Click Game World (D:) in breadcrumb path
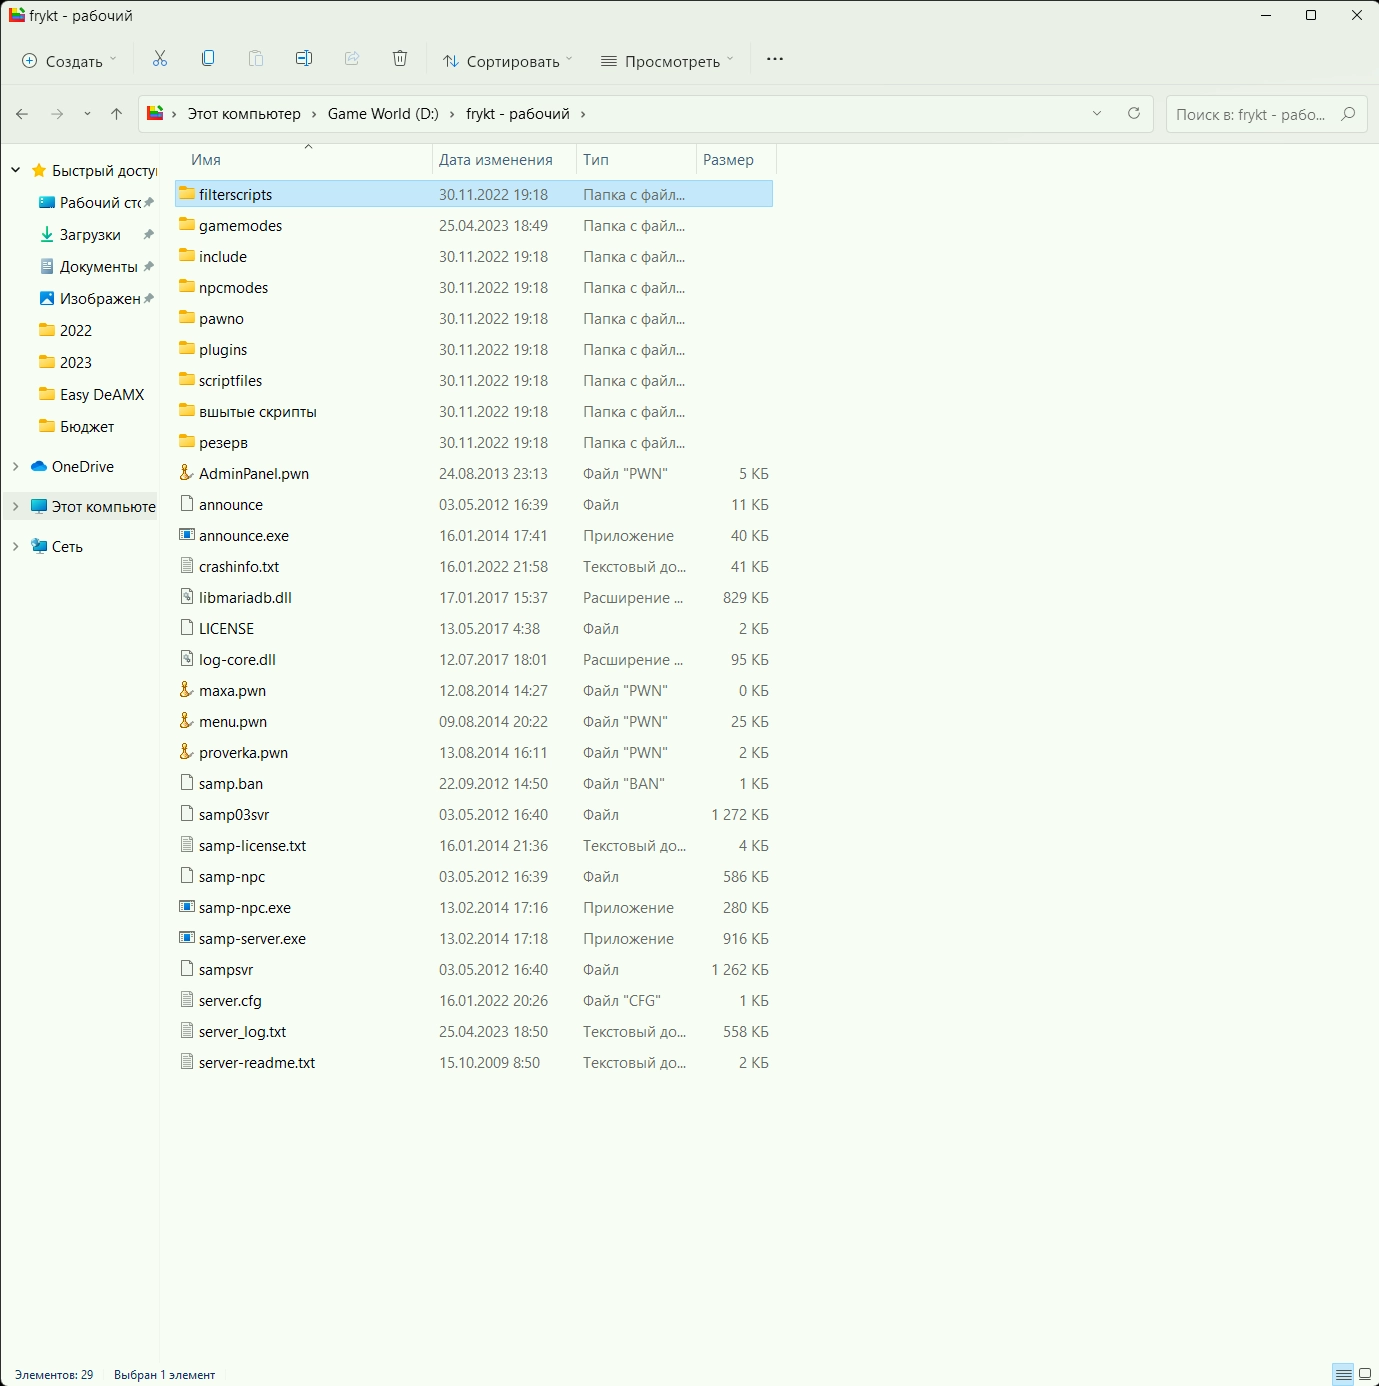 click(383, 114)
